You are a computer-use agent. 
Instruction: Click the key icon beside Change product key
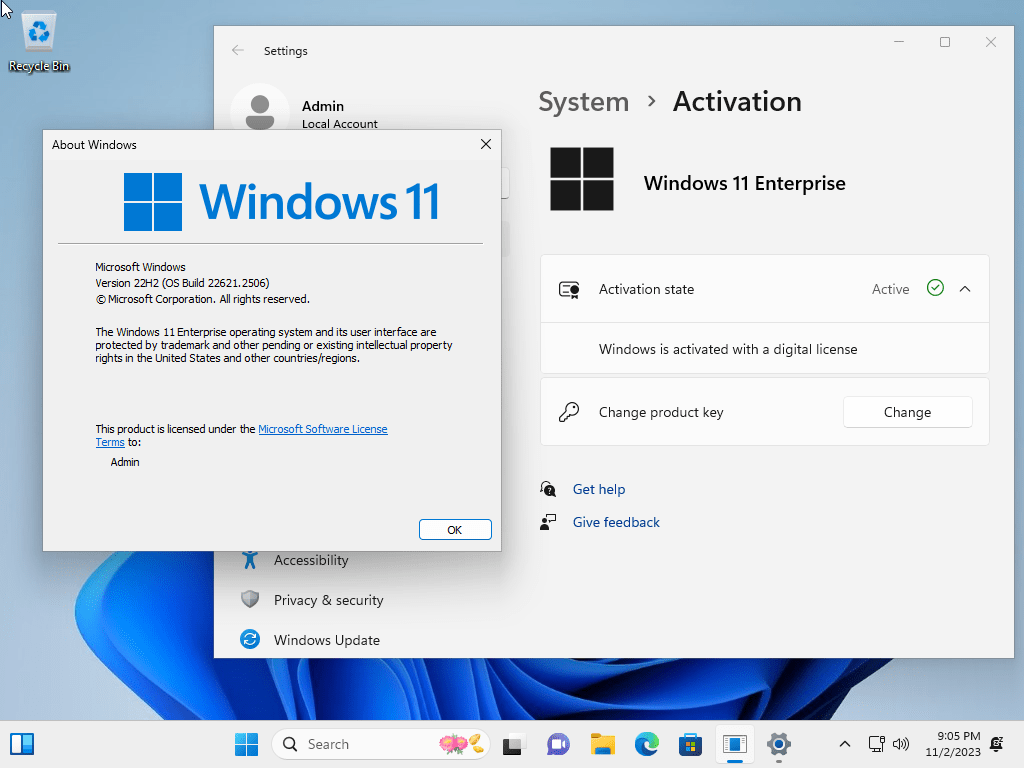coord(569,412)
